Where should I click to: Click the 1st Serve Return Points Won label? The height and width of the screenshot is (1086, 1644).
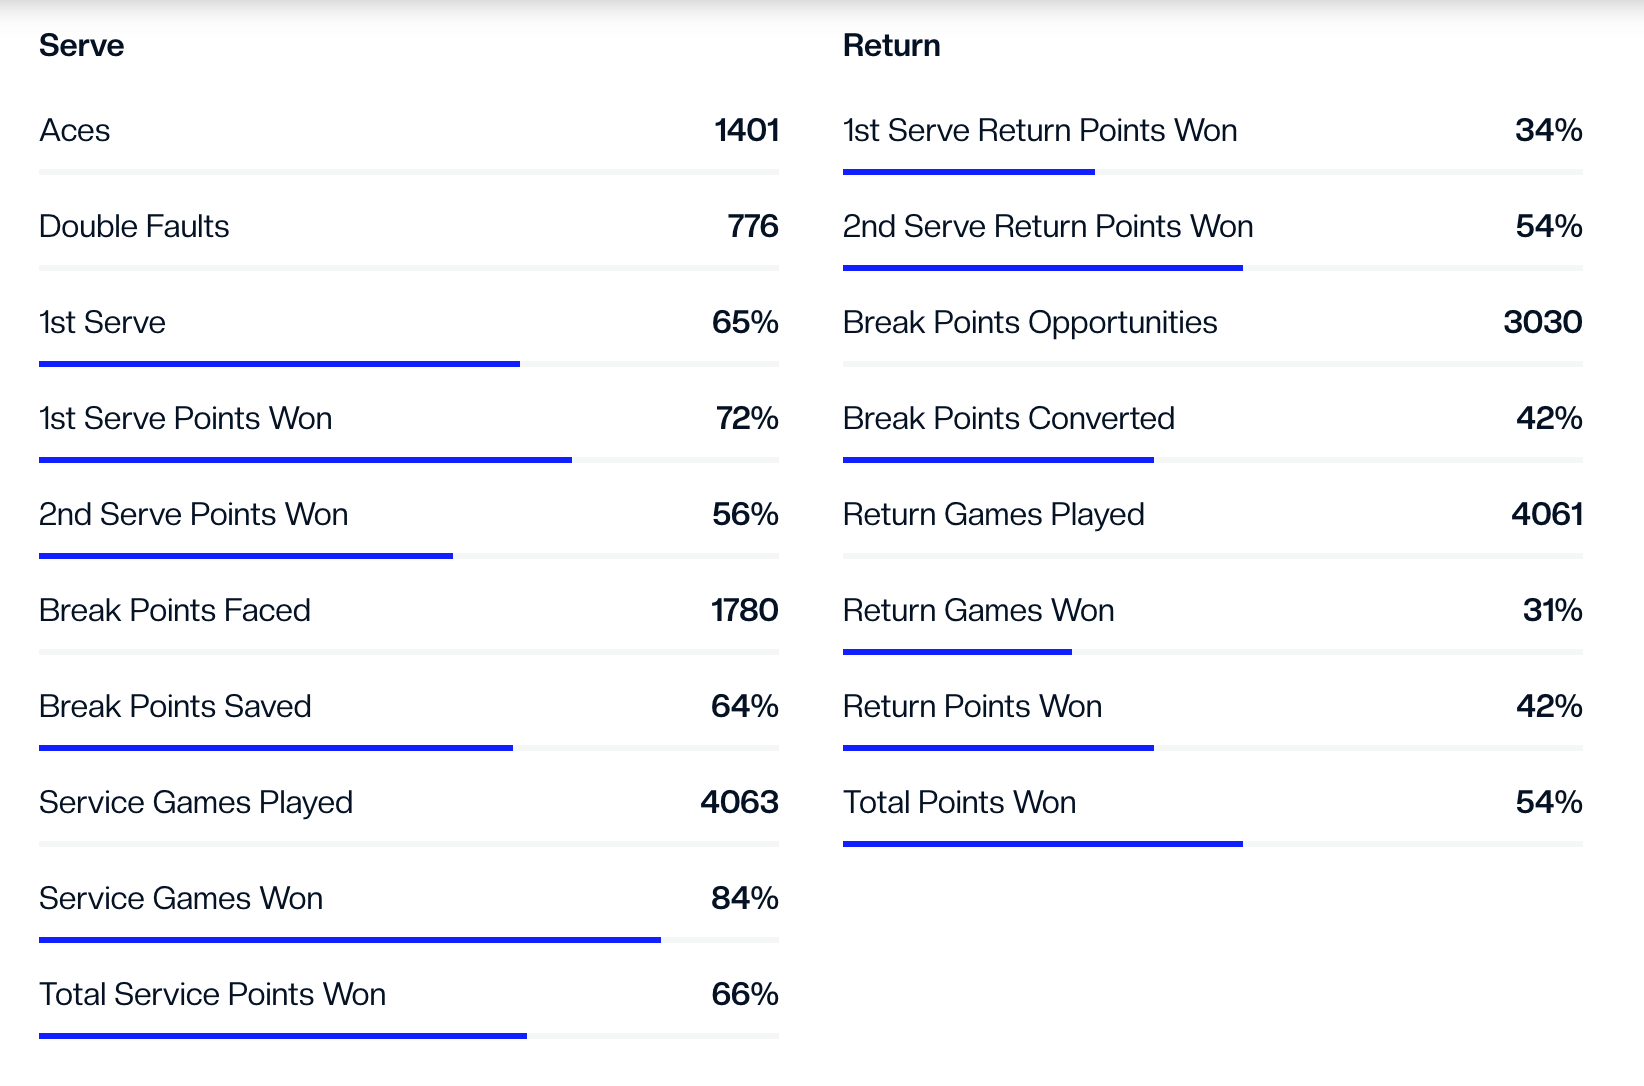pos(1040,131)
